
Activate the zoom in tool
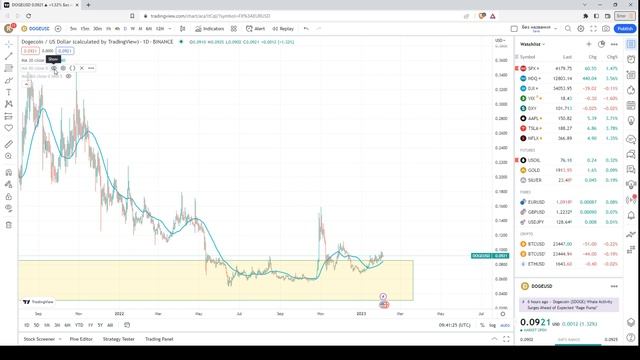[9, 156]
